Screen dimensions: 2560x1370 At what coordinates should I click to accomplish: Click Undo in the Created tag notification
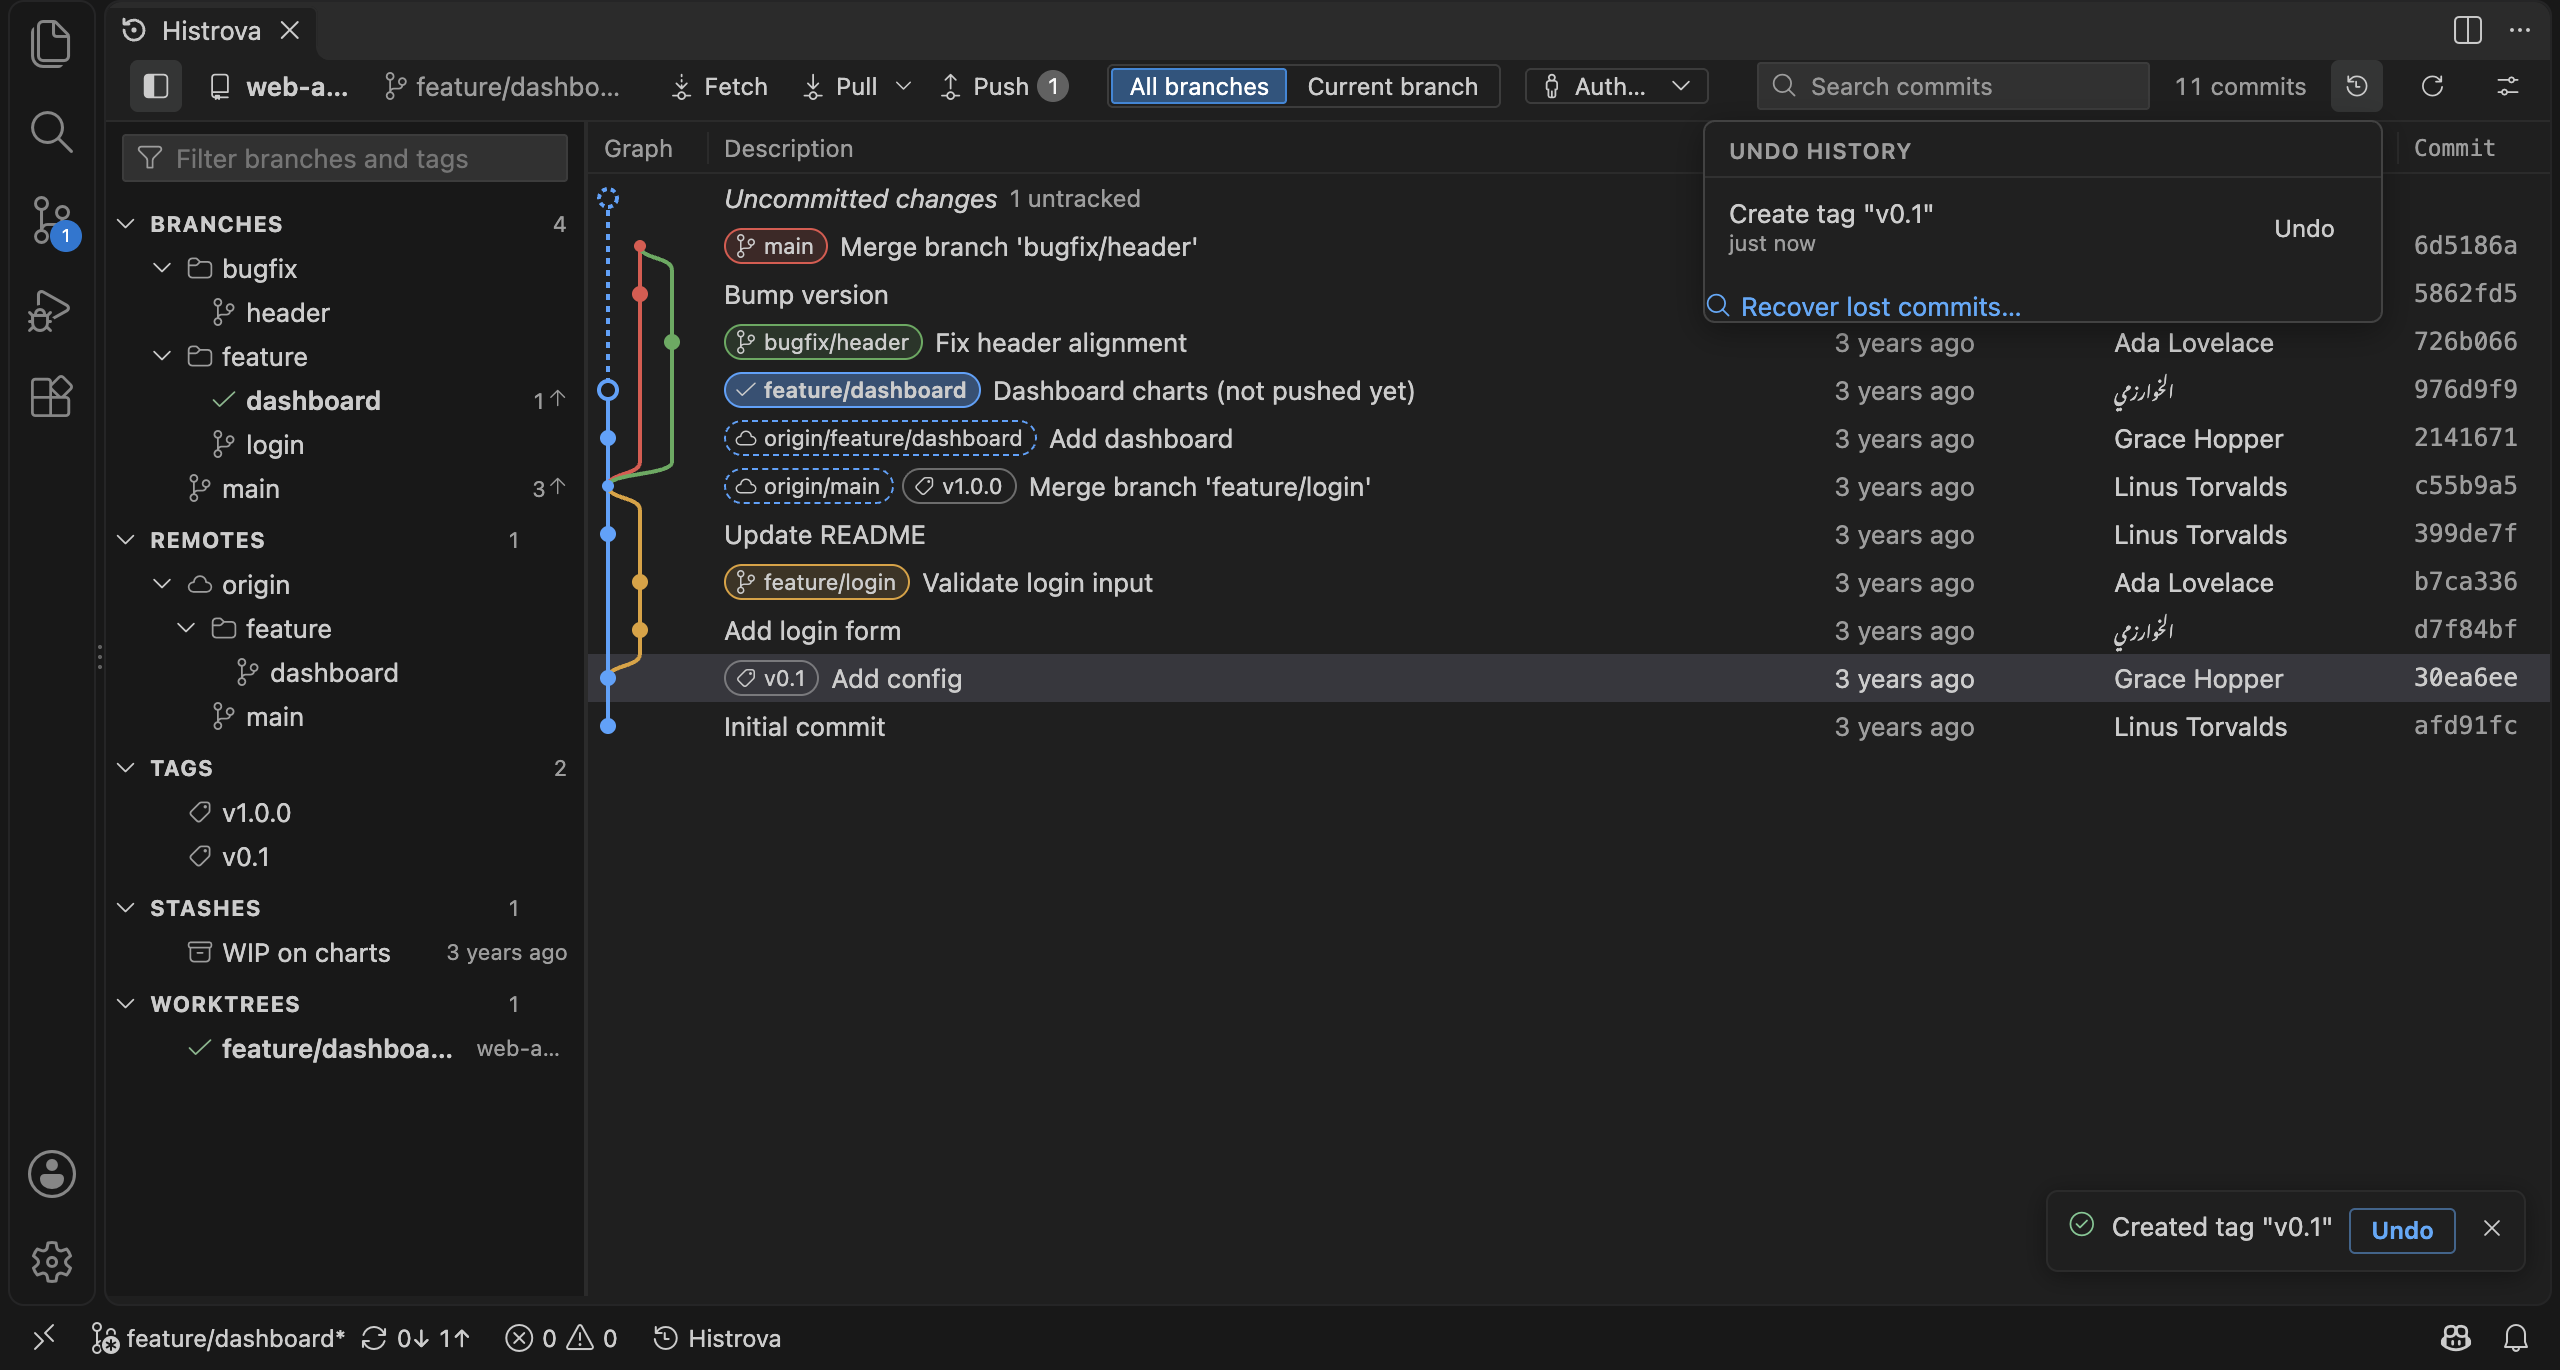tap(2401, 1229)
